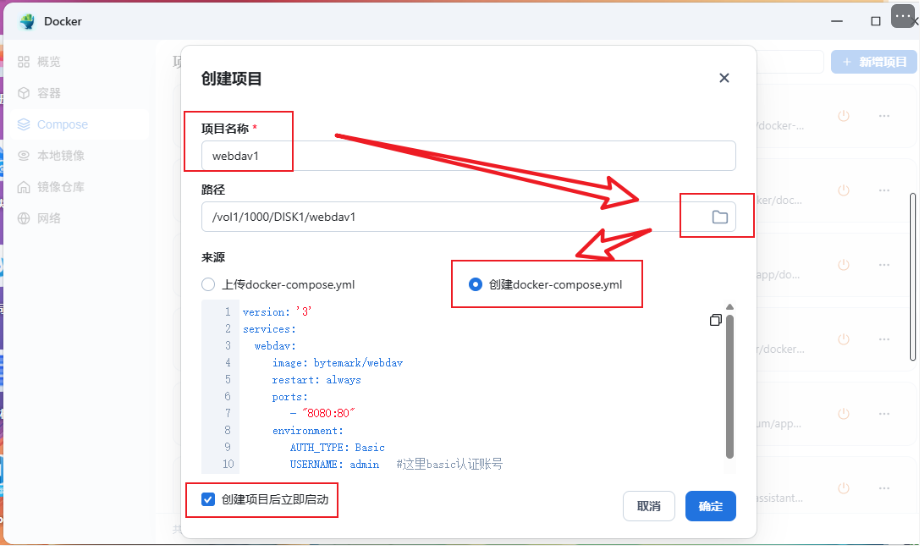The image size is (920, 546).
Task: Click code line with "8080:80" port
Action: (x=323, y=413)
